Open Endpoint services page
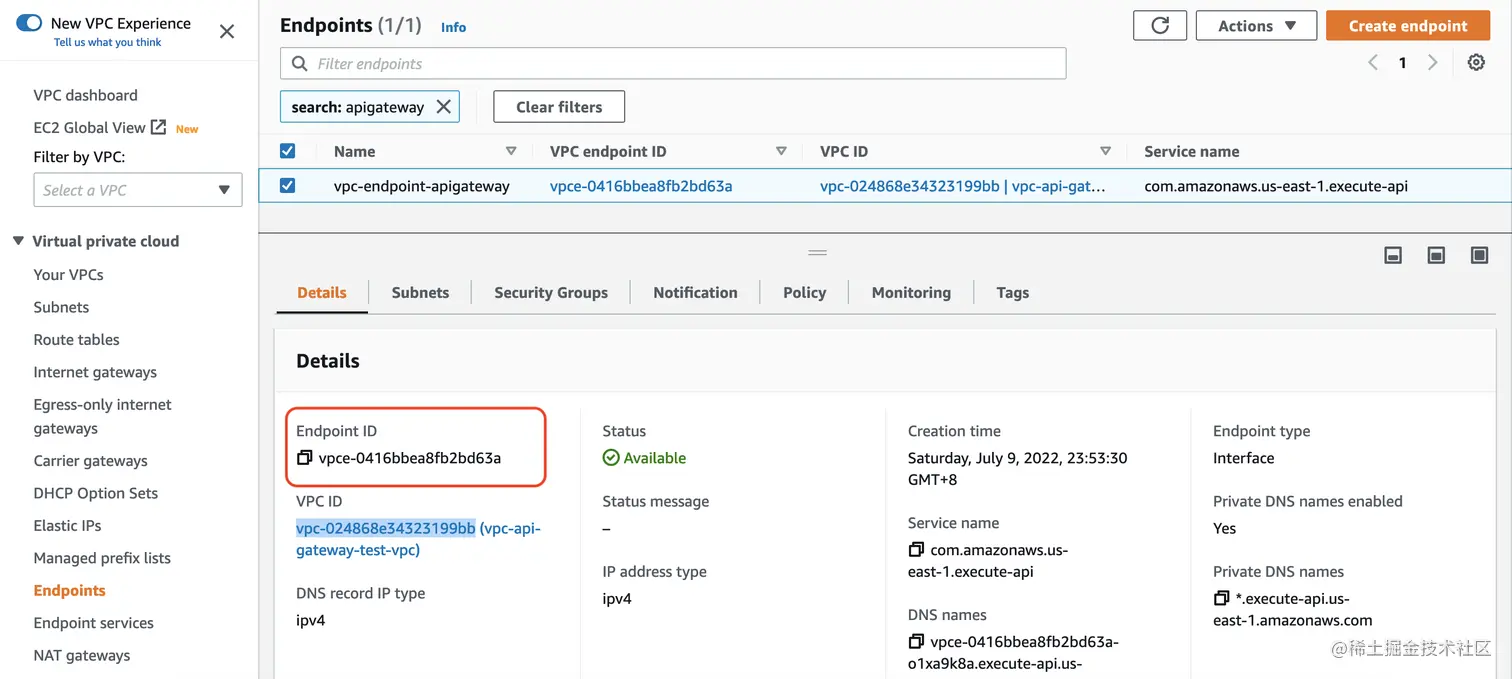The height and width of the screenshot is (679, 1512). click(93, 623)
